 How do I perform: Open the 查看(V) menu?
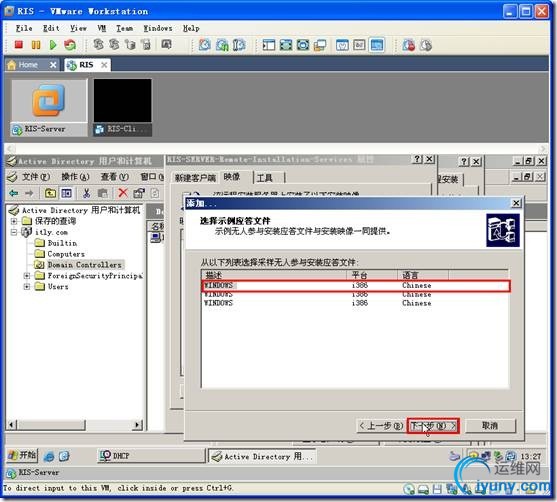click(114, 177)
